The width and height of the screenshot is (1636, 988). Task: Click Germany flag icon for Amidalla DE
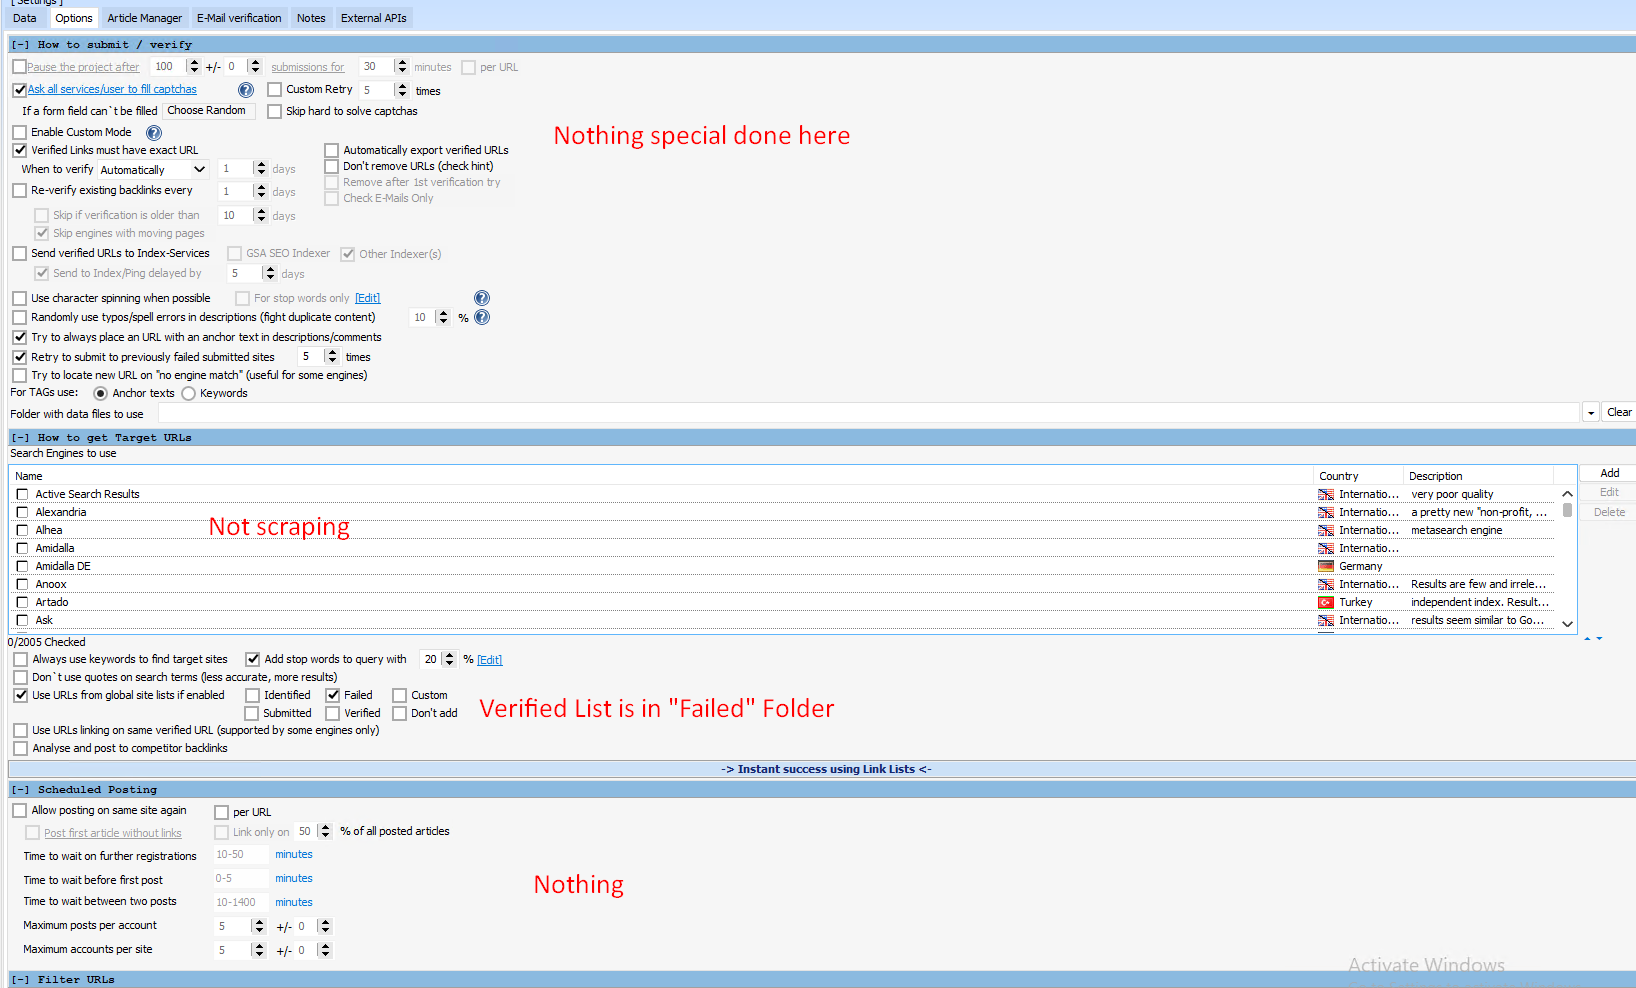(x=1326, y=567)
